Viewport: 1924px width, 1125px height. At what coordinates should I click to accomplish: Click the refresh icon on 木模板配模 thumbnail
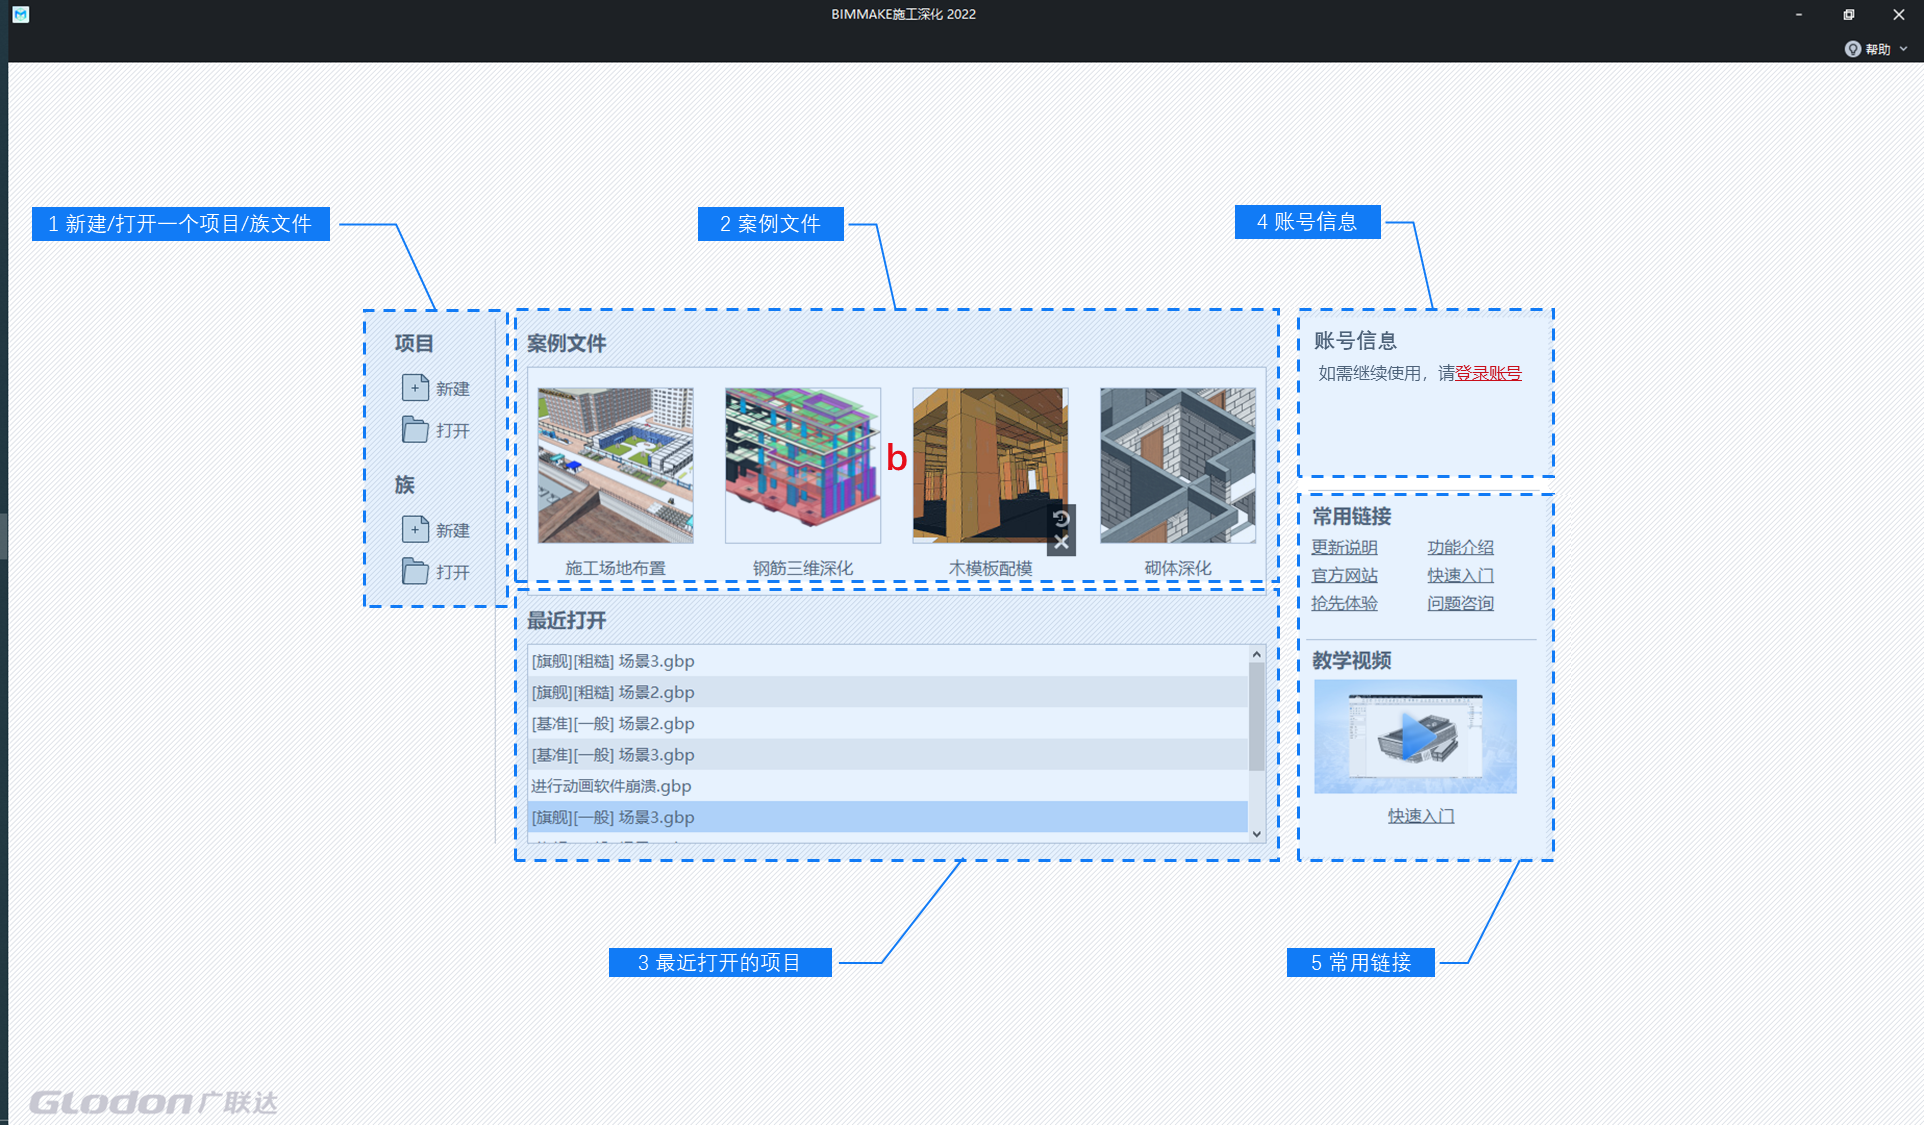[x=1061, y=518]
